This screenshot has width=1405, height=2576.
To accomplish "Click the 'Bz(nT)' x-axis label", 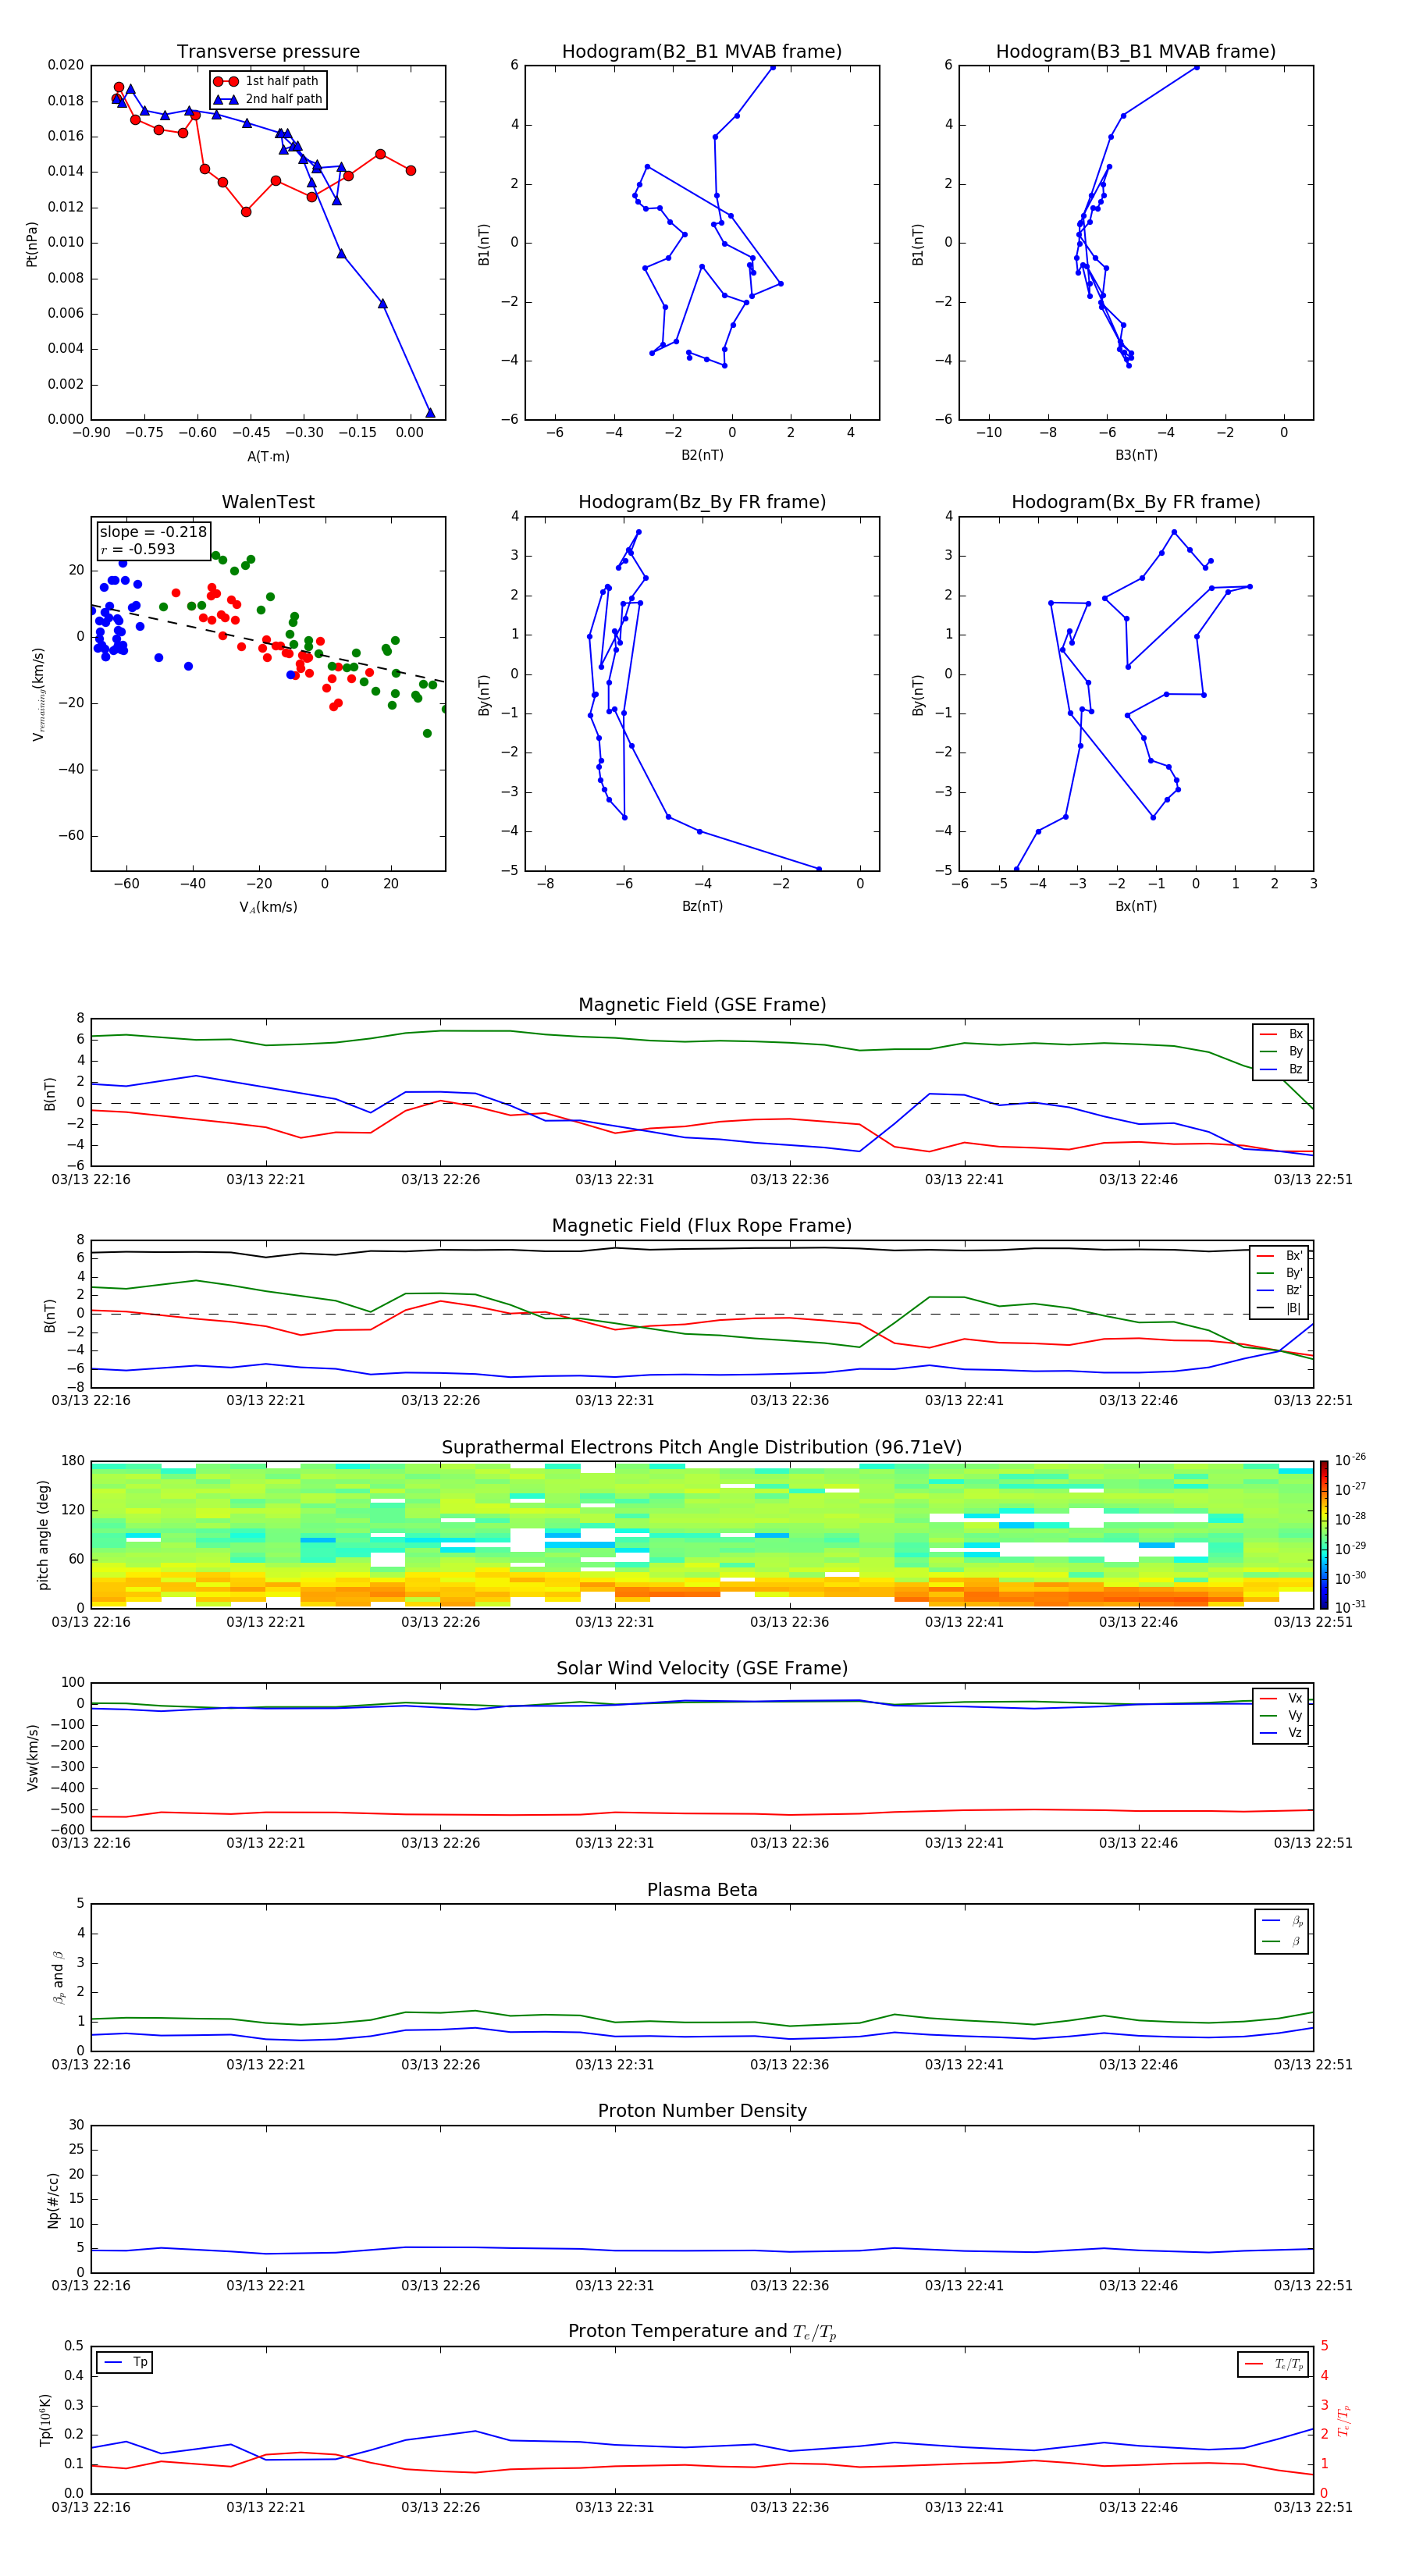I will [x=702, y=906].
